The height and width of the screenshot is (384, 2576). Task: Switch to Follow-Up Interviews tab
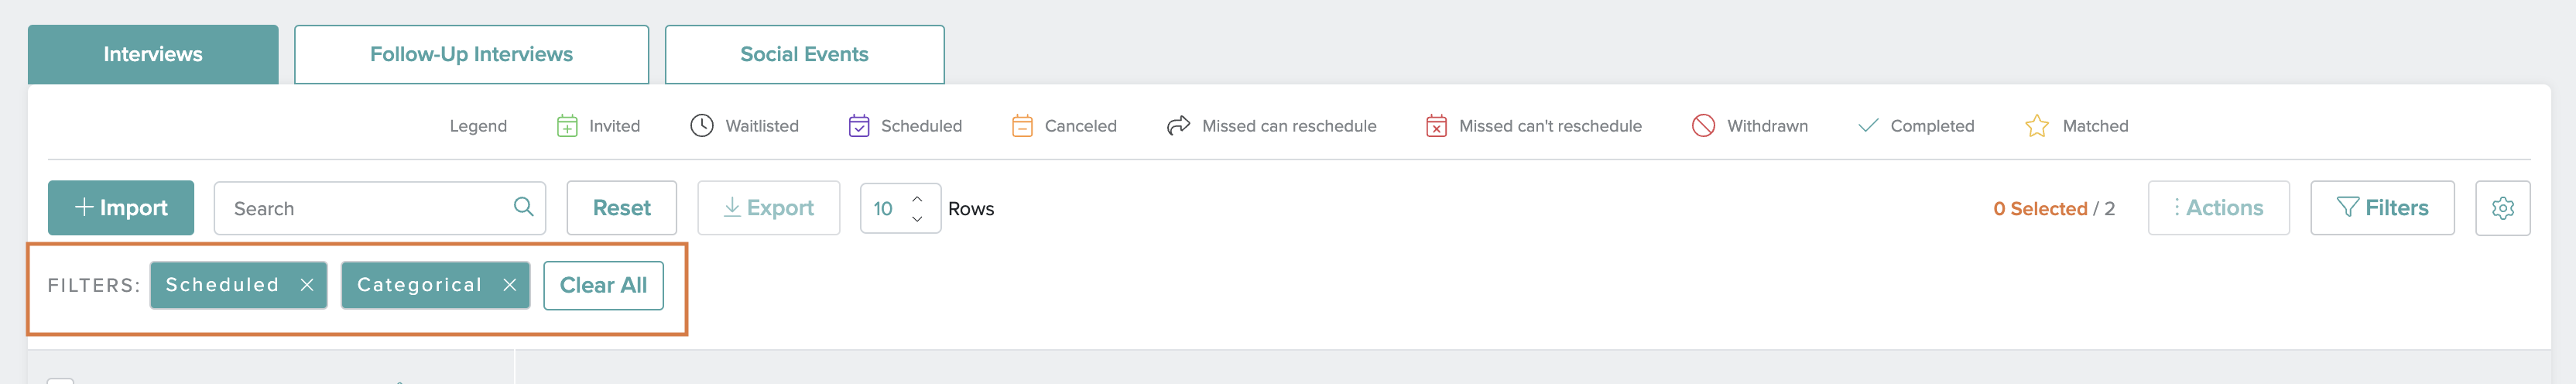coord(471,55)
